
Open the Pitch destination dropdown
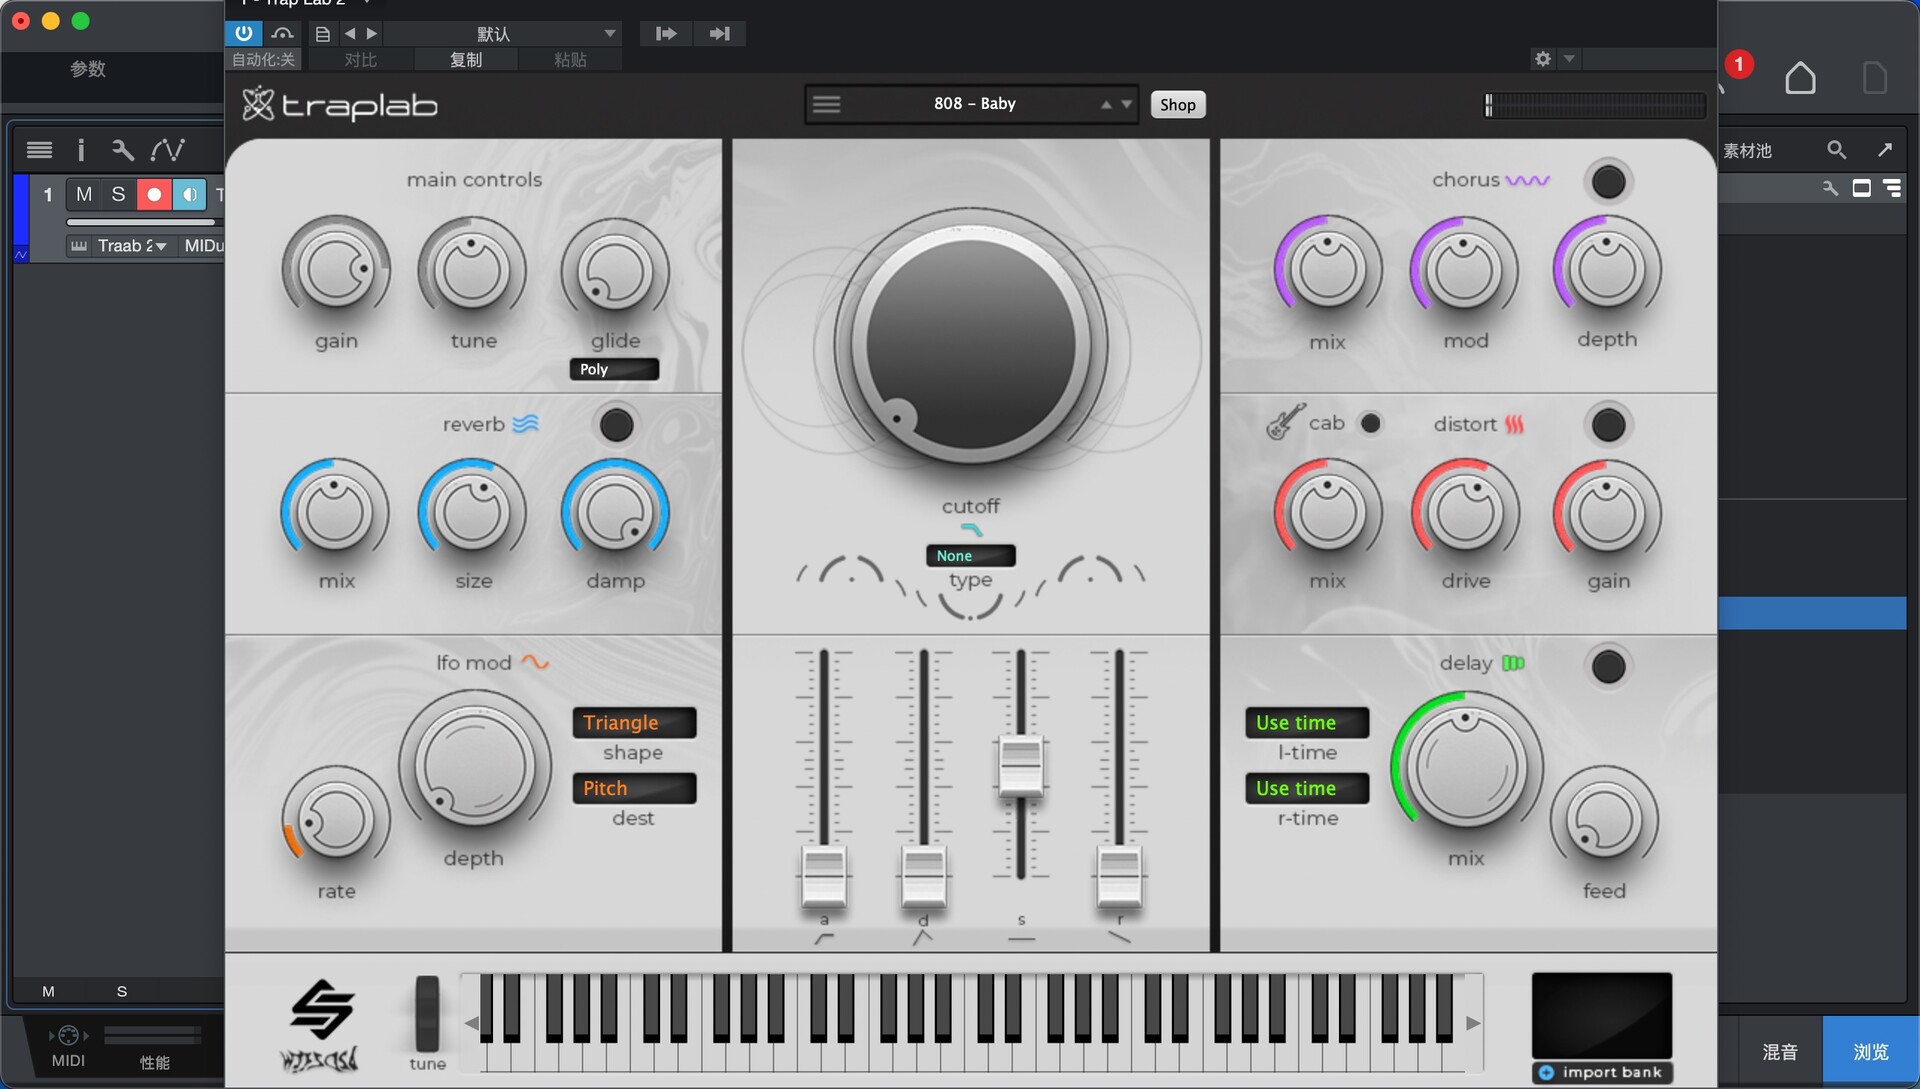[634, 788]
